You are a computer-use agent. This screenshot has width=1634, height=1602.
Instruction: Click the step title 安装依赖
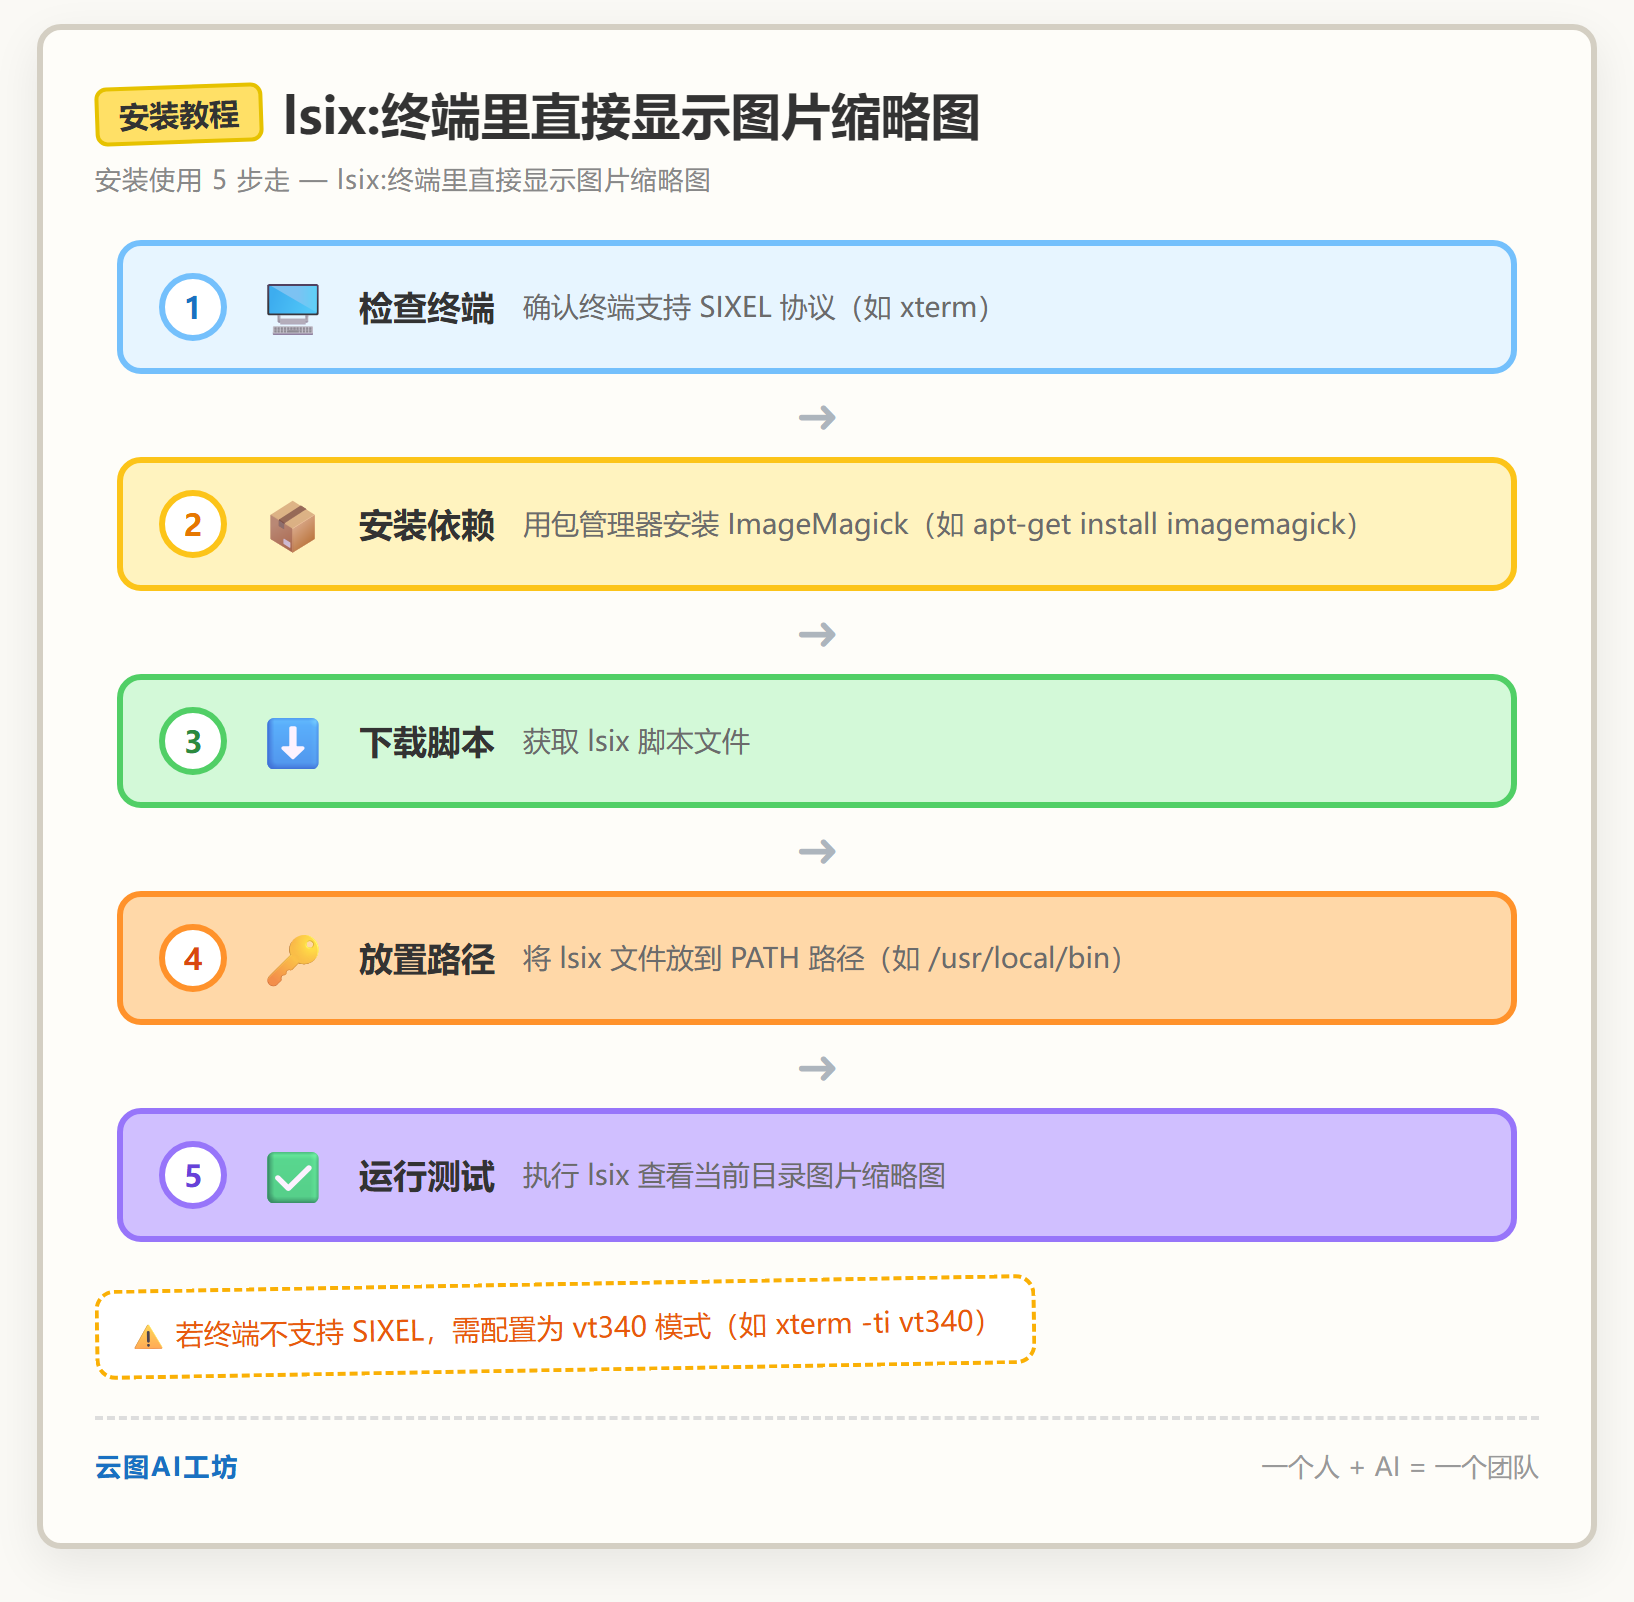[427, 525]
